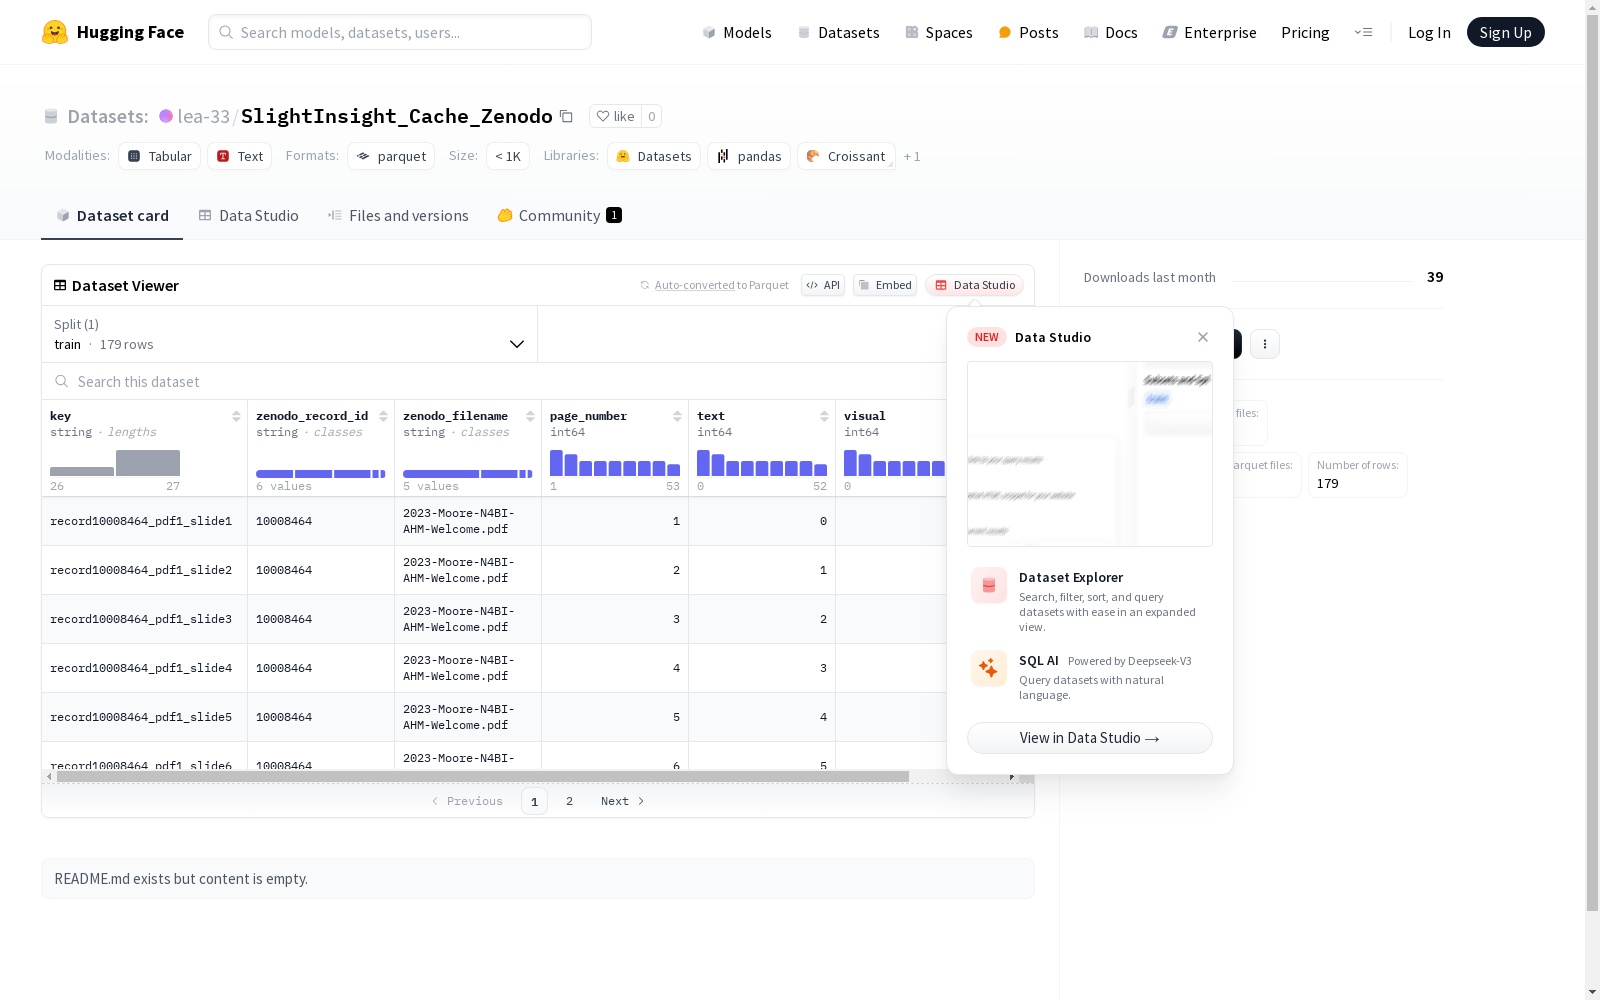This screenshot has height=1000, width=1600.
Task: Focus the search models, datasets, users field
Action: point(400,32)
